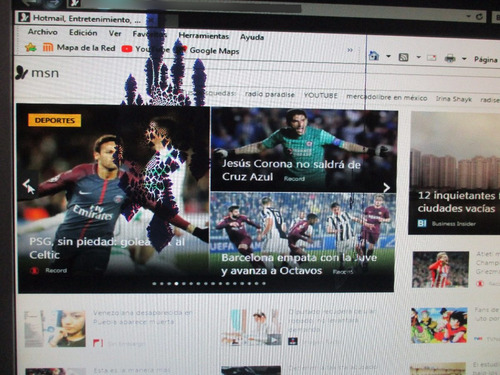Expand the favorites bar overflow chevron
The width and height of the screenshot is (500, 375).
(350, 50)
